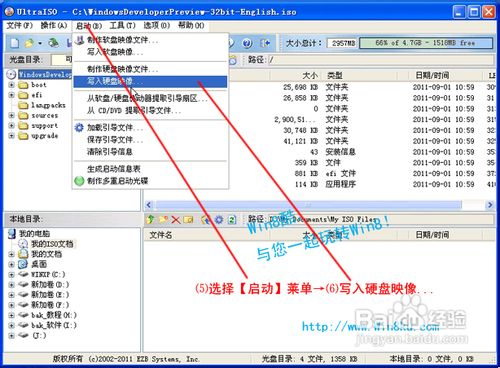This screenshot has width=500, height=368.
Task: Click the horizontal scrollbar thumb of file list
Action: pos(309,204)
